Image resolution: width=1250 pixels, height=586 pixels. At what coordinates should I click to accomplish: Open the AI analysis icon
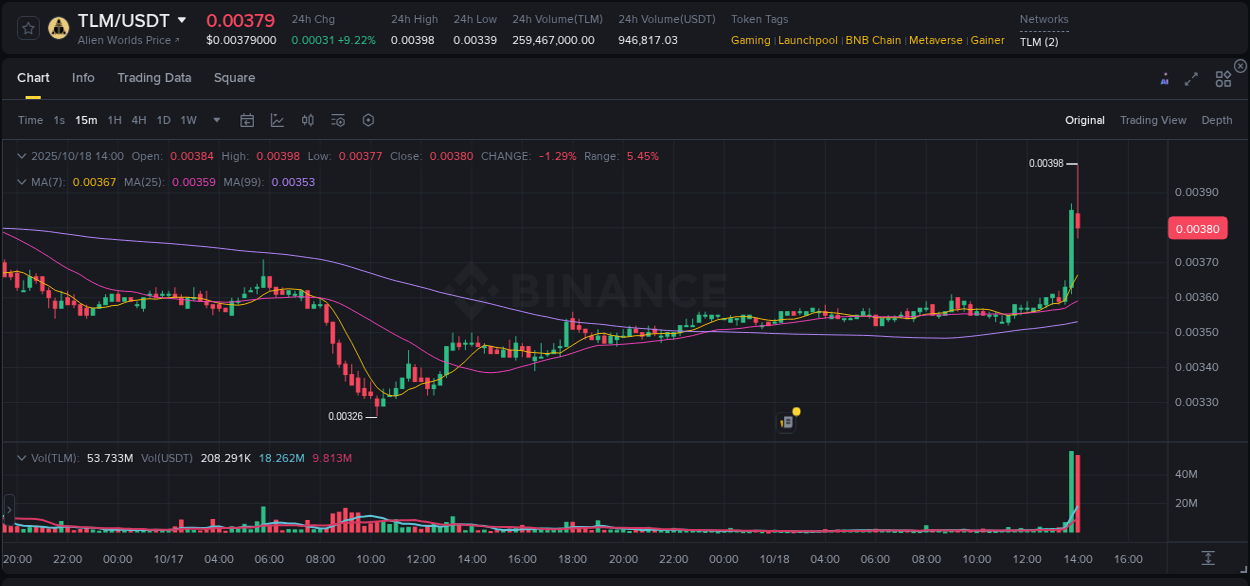tap(1164, 78)
